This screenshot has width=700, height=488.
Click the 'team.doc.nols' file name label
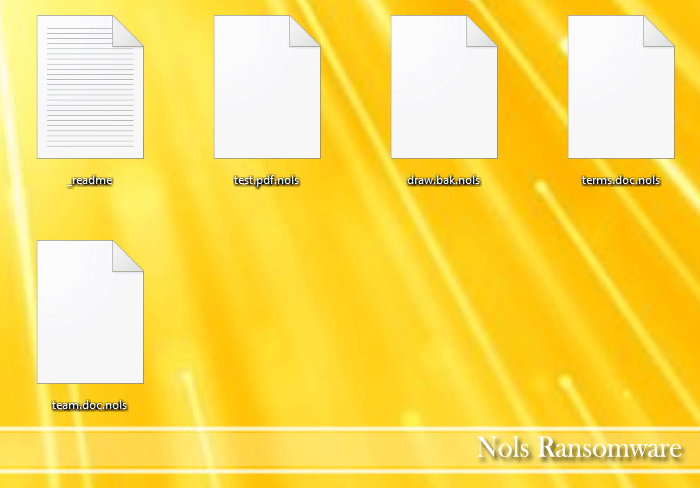(90, 405)
